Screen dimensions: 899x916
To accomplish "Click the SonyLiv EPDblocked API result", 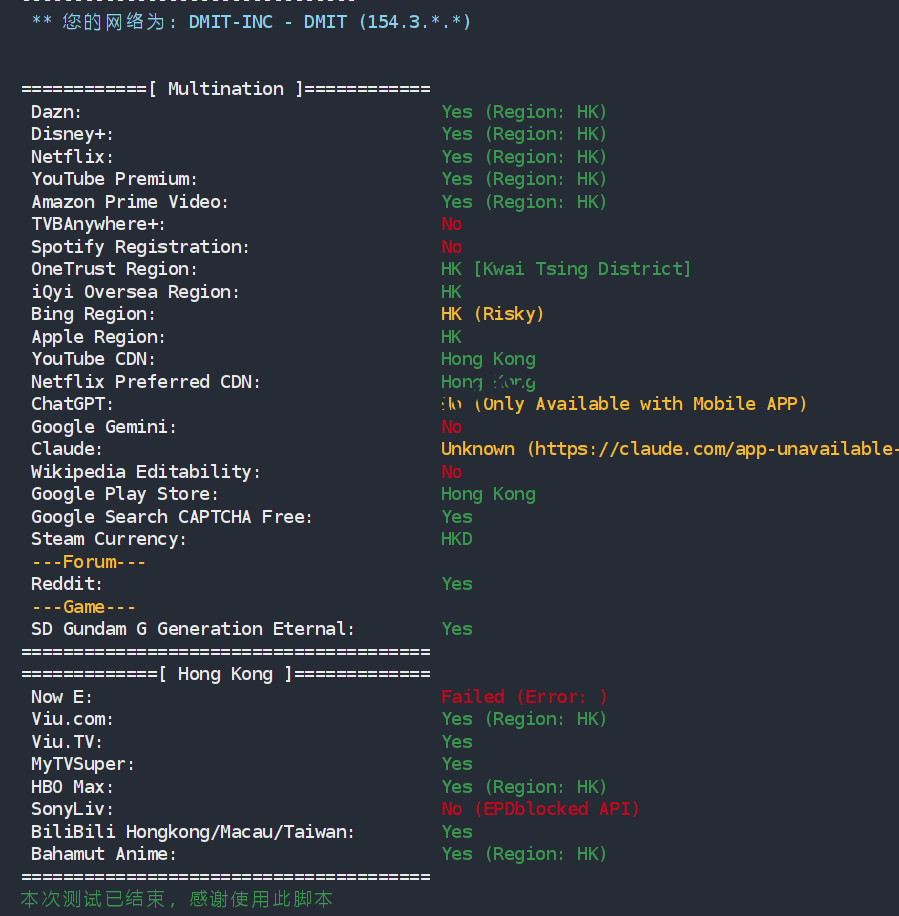I will click(540, 809).
